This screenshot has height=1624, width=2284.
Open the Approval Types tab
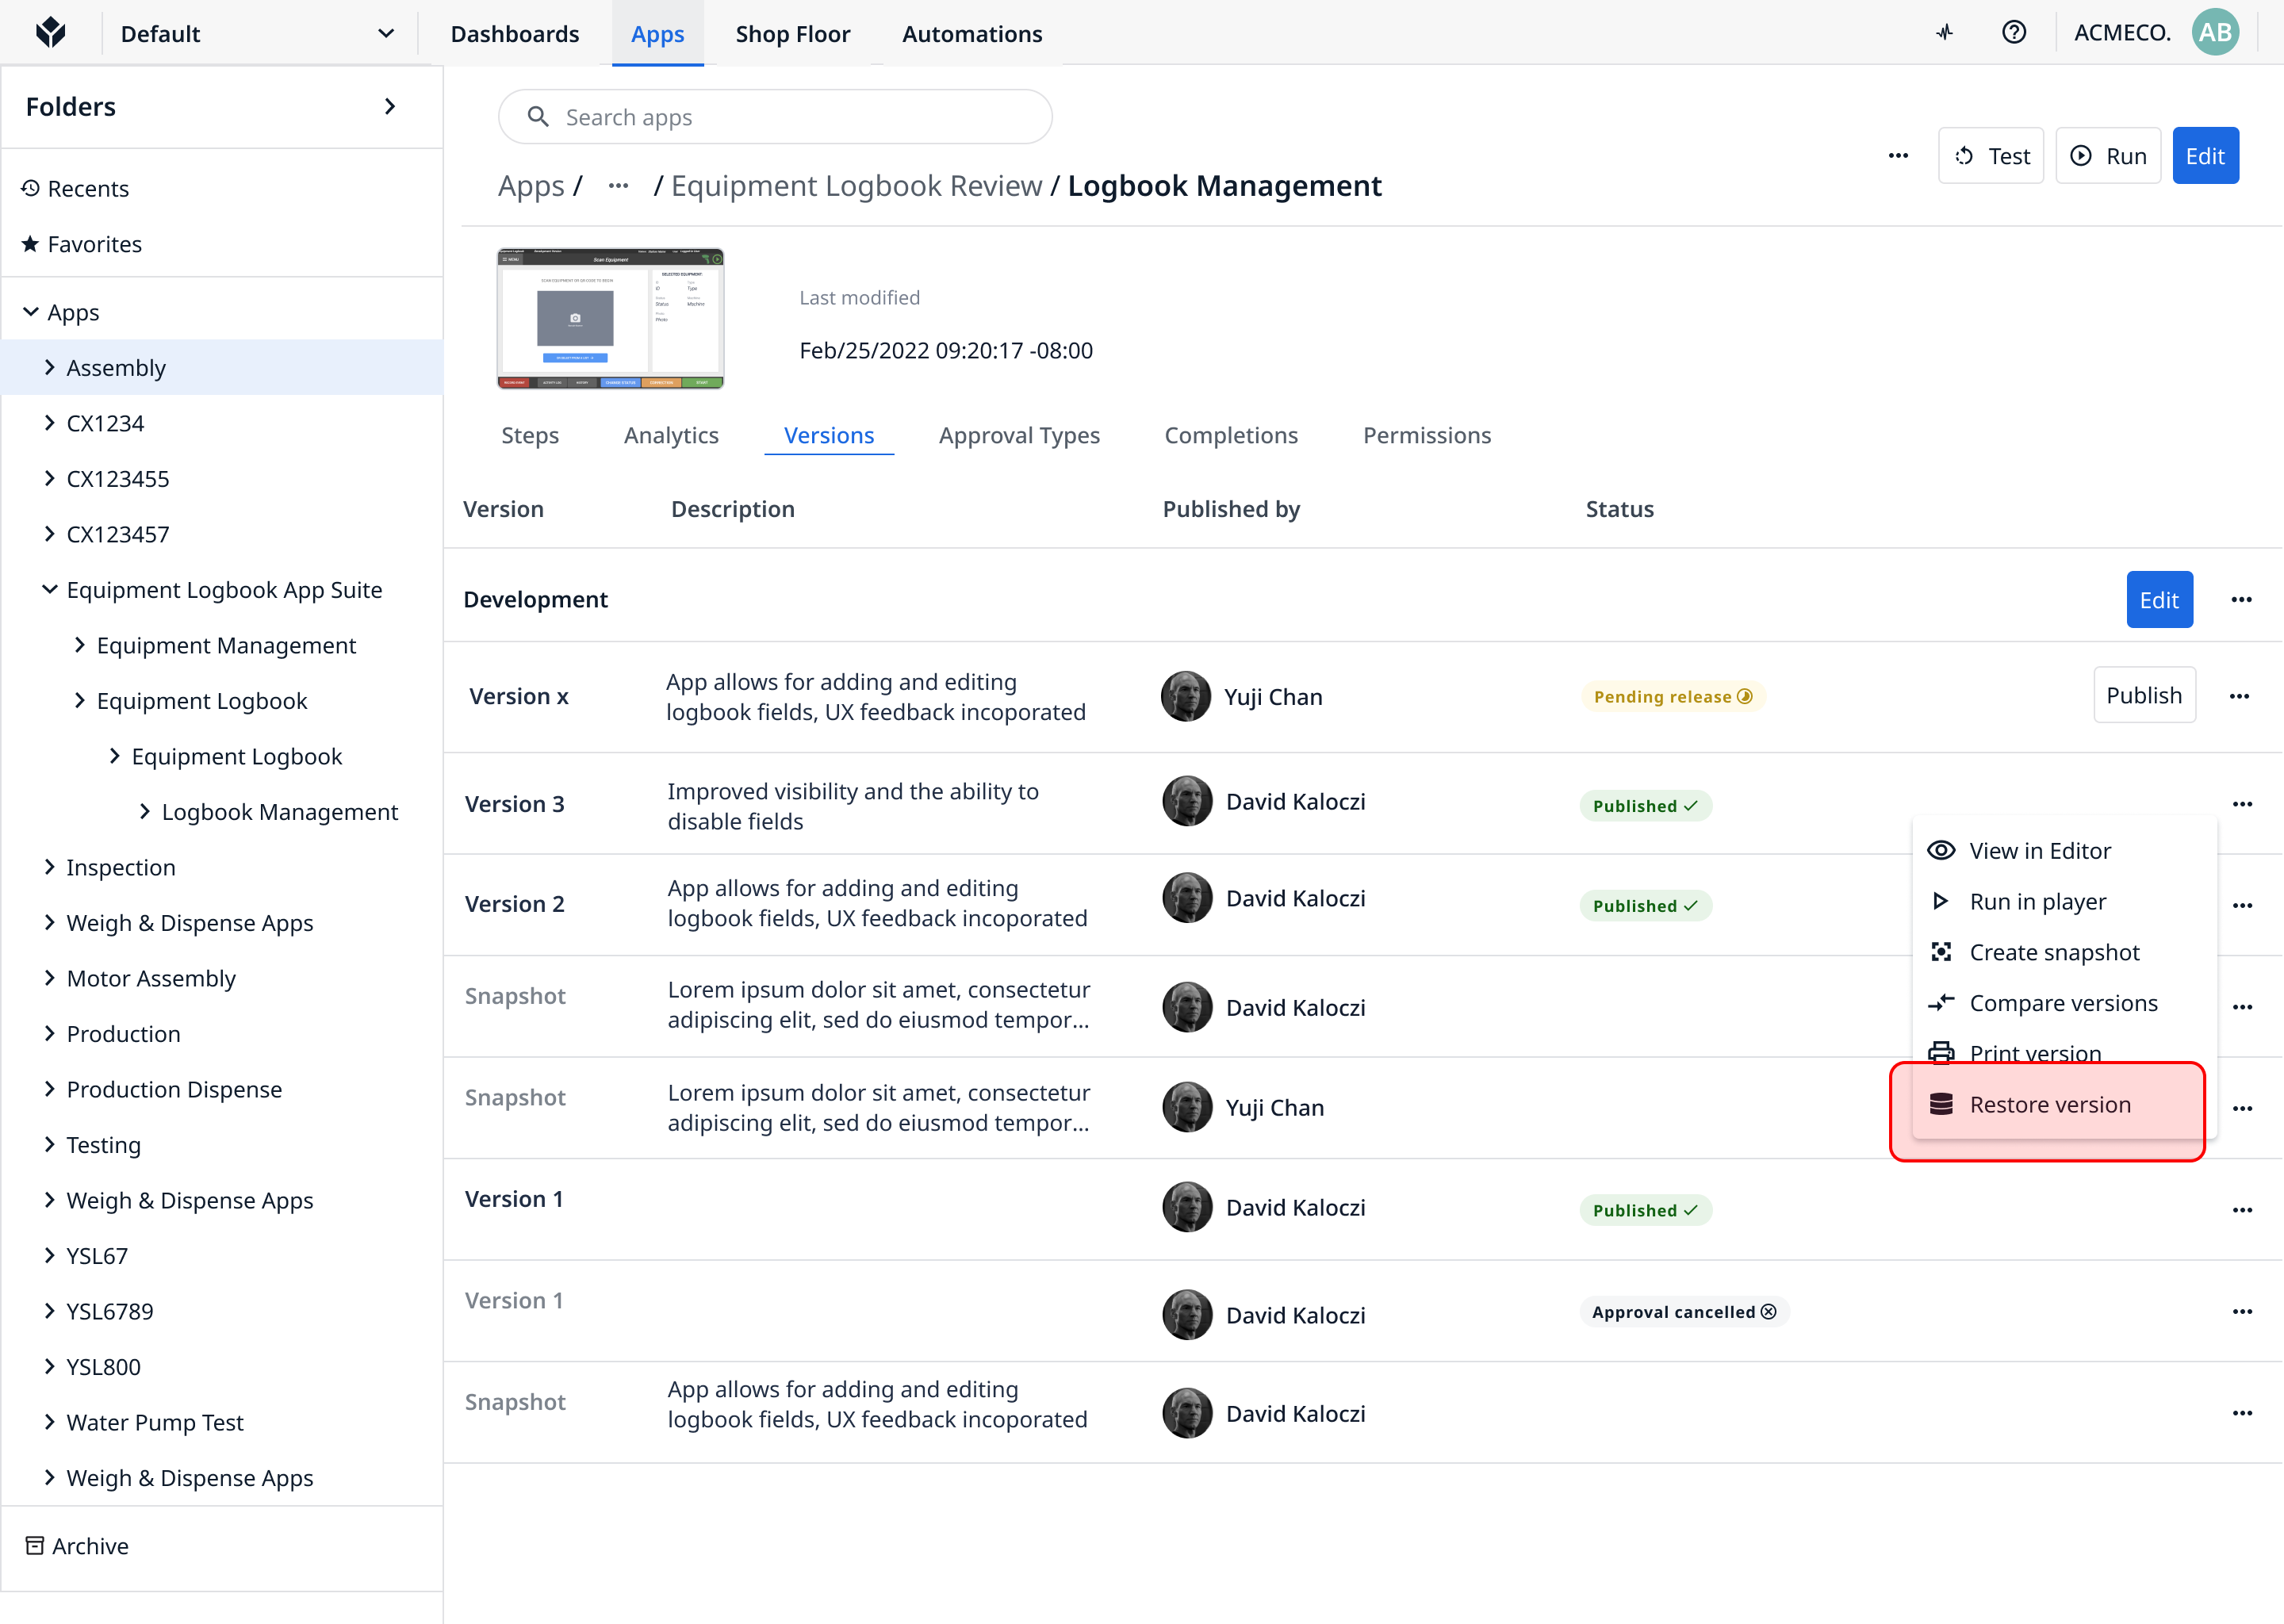(1019, 435)
